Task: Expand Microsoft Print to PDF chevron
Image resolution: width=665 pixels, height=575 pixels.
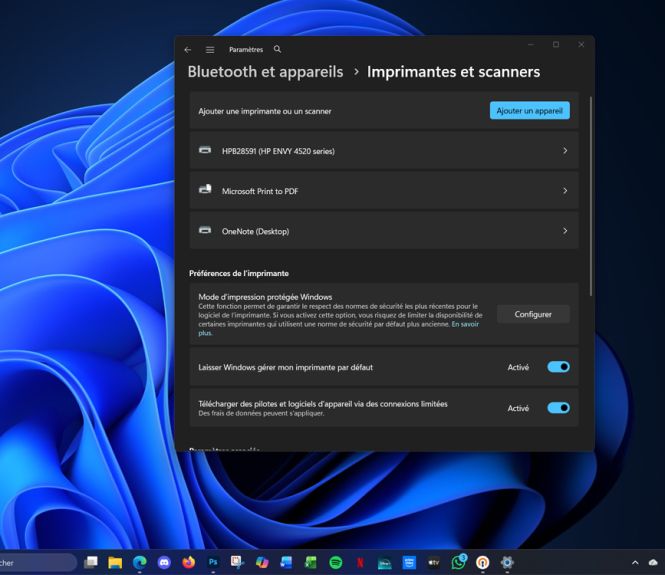Action: tap(565, 191)
